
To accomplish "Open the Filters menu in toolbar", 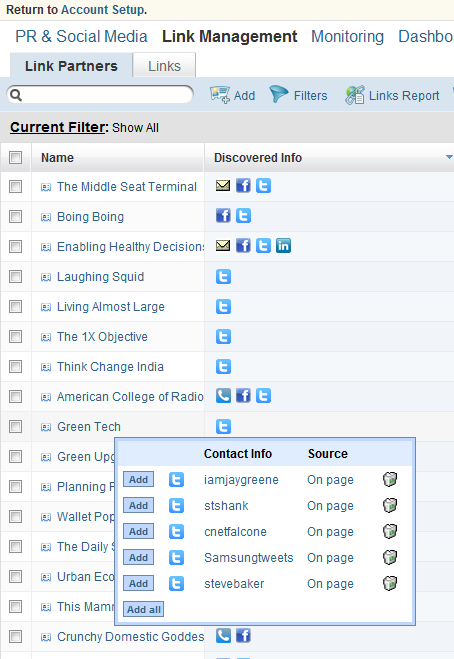I will 298,95.
